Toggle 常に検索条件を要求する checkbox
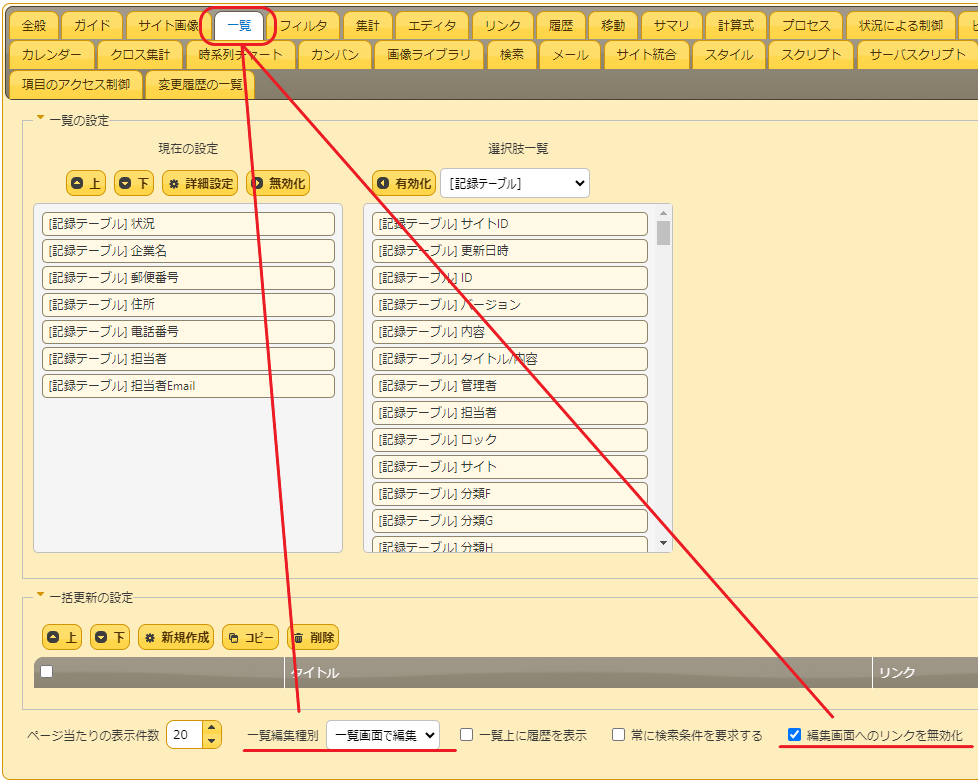Image resolution: width=978 pixels, height=782 pixels. pyautogui.click(x=618, y=735)
